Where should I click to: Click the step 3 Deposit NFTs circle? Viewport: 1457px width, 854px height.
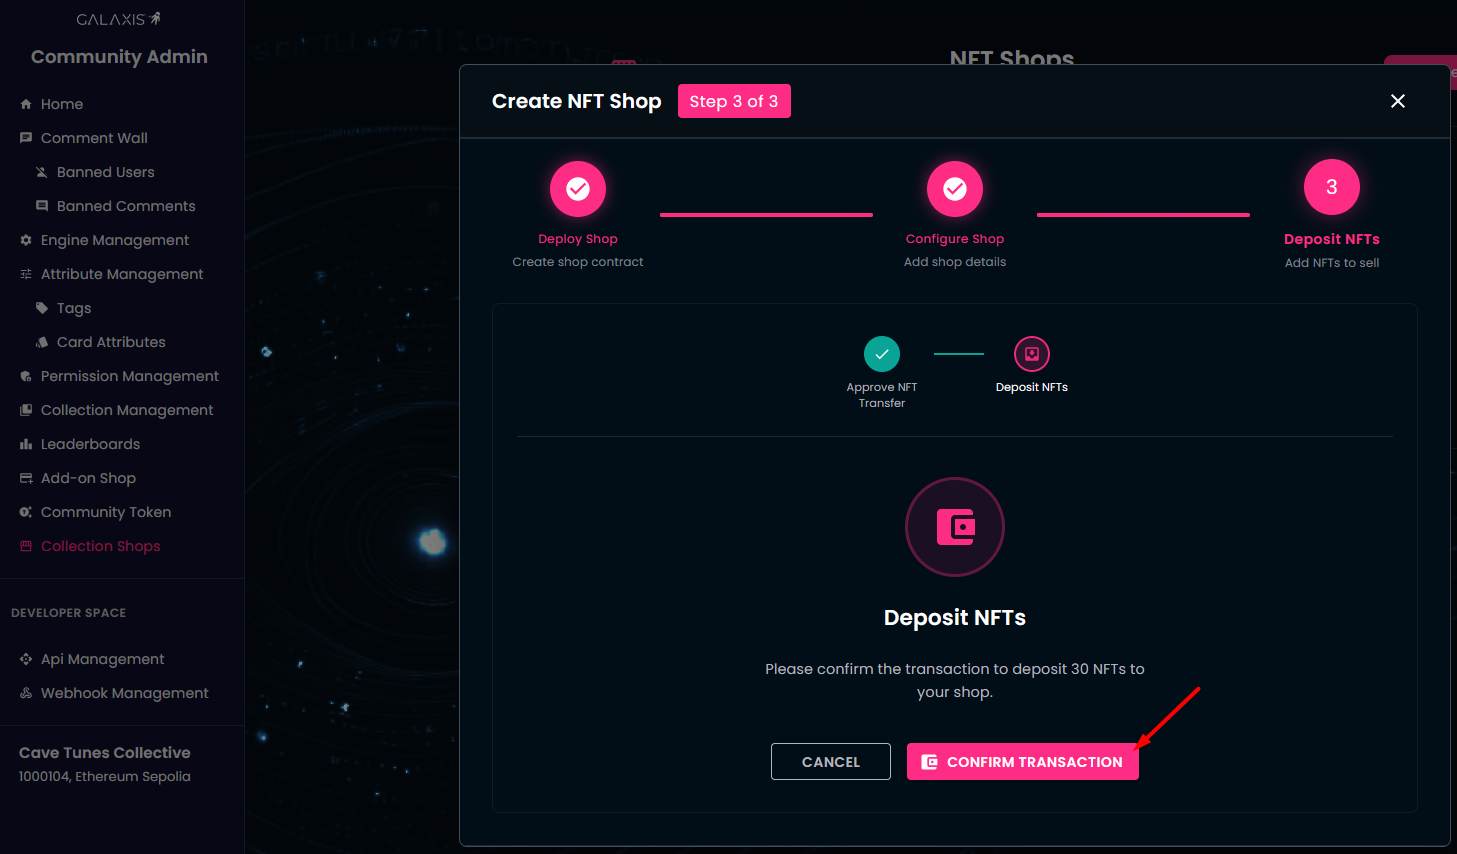tap(1331, 187)
